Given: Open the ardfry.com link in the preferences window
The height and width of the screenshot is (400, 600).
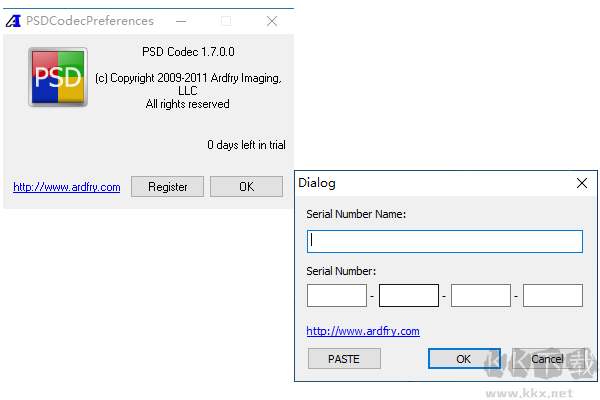Looking at the screenshot, I should pyautogui.click(x=67, y=187).
